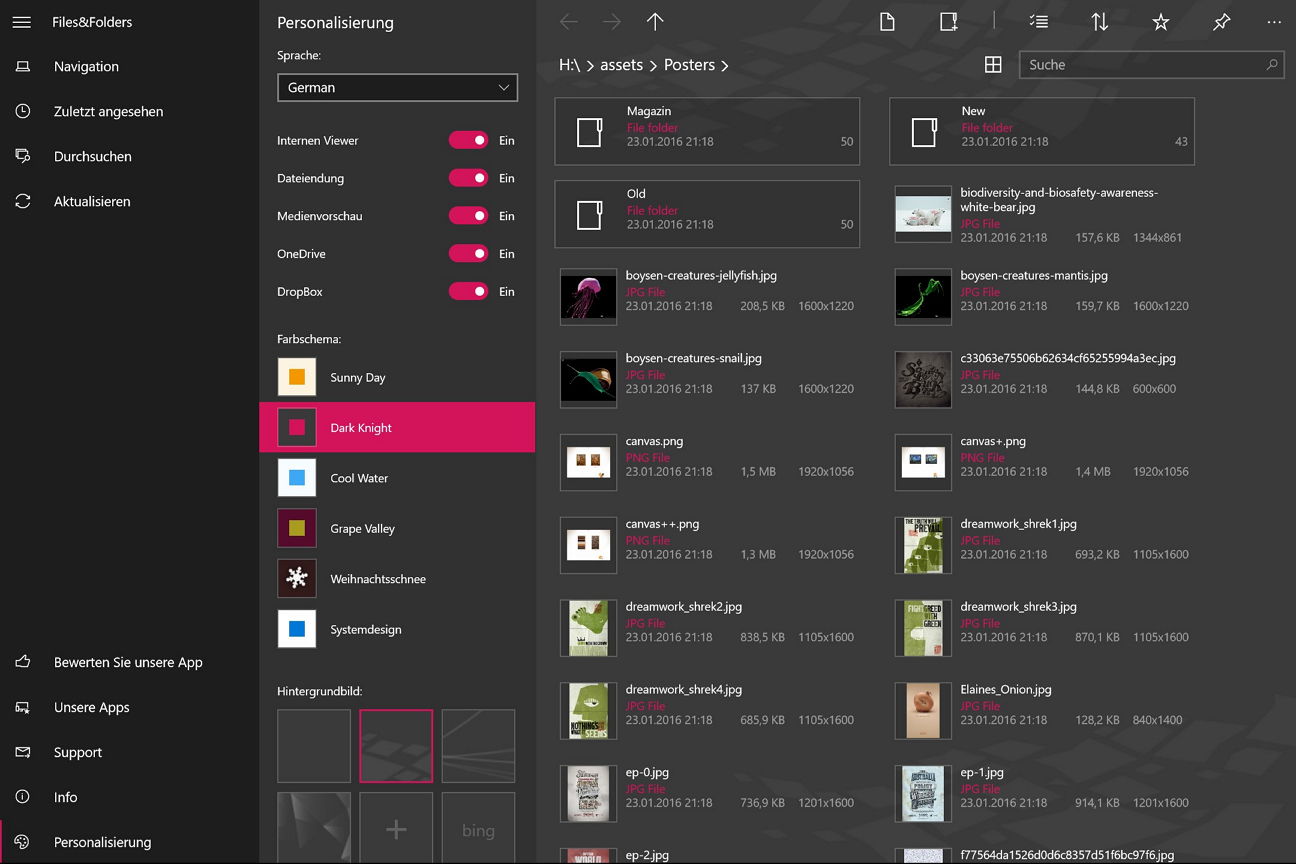This screenshot has width=1296, height=864.
Task: Add a custom background image plus tile
Action: pyautogui.click(x=396, y=828)
